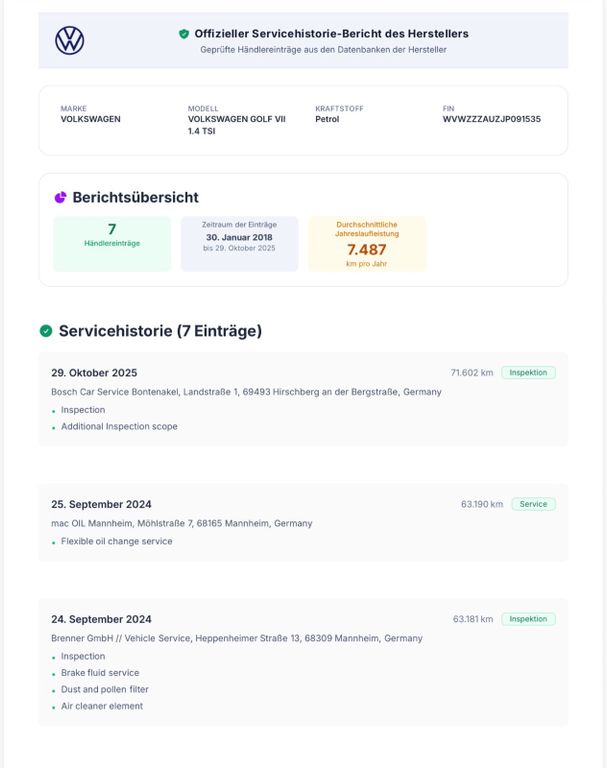The height and width of the screenshot is (768, 607).
Task: Click the Air cleaner element item
Action: point(102,706)
